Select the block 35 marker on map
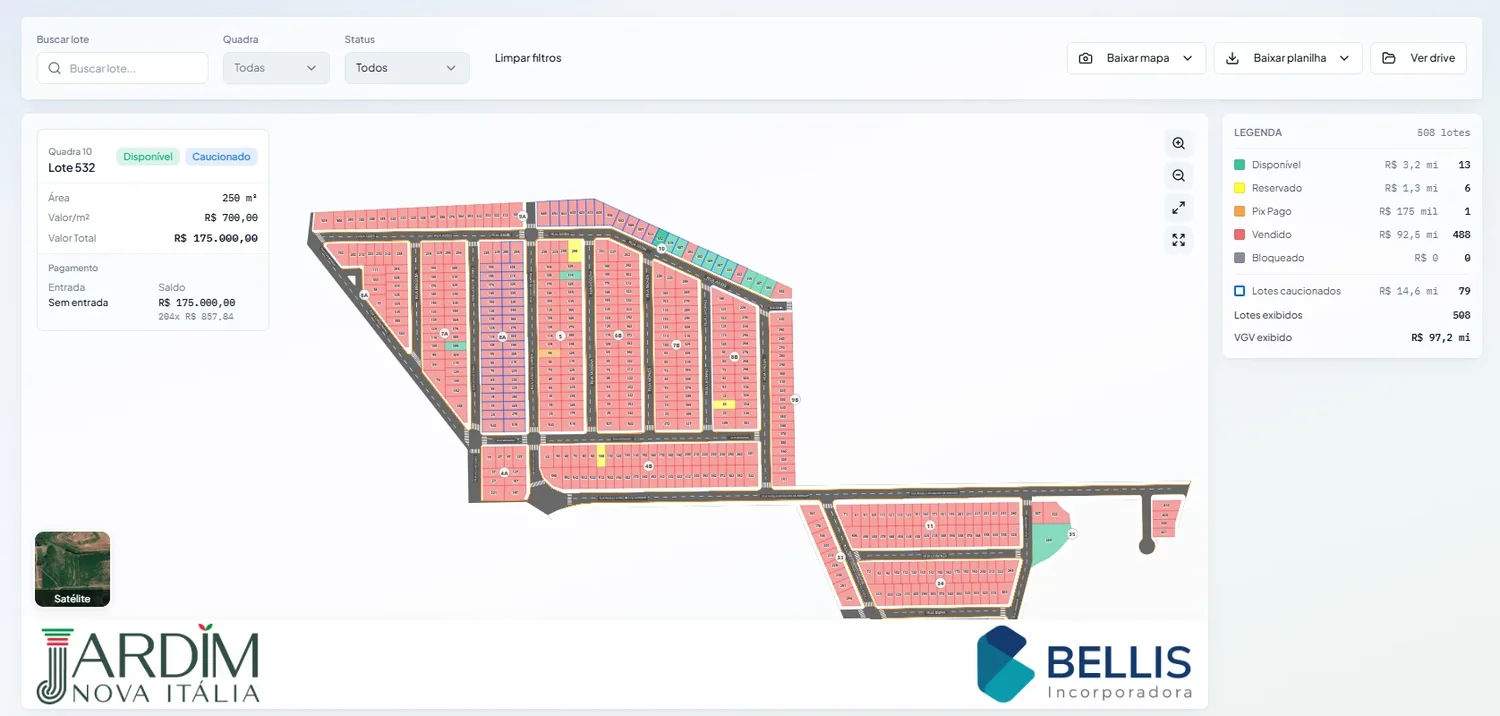Screen dimensions: 1500x716 (1072, 535)
